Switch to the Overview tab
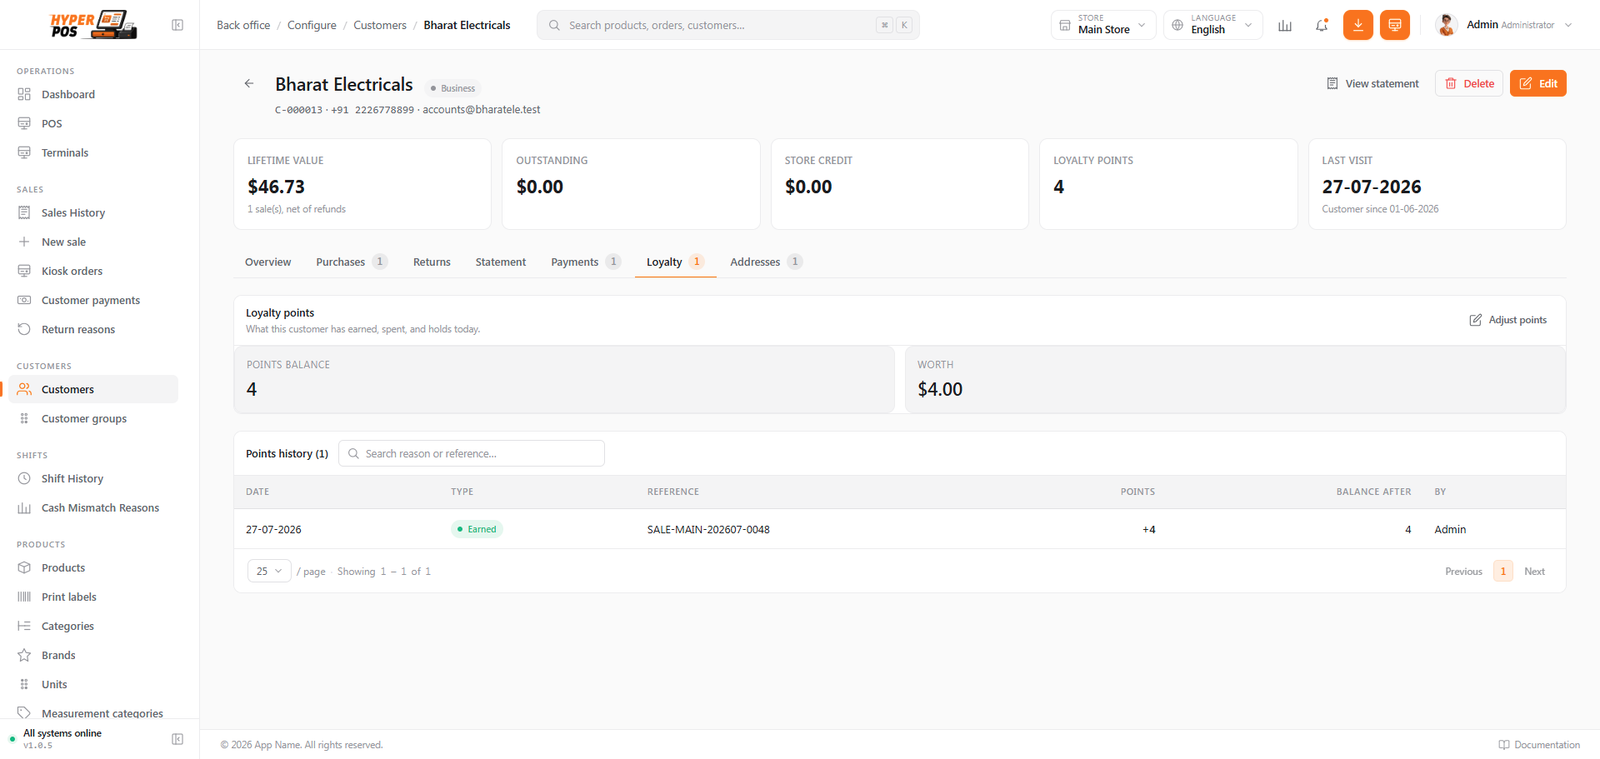 coord(268,262)
